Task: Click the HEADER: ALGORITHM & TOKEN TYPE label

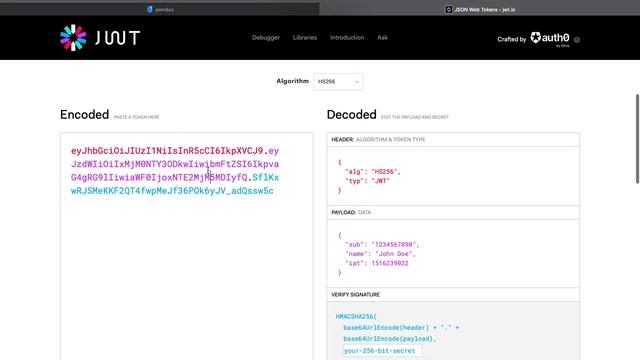Action: pyautogui.click(x=378, y=140)
